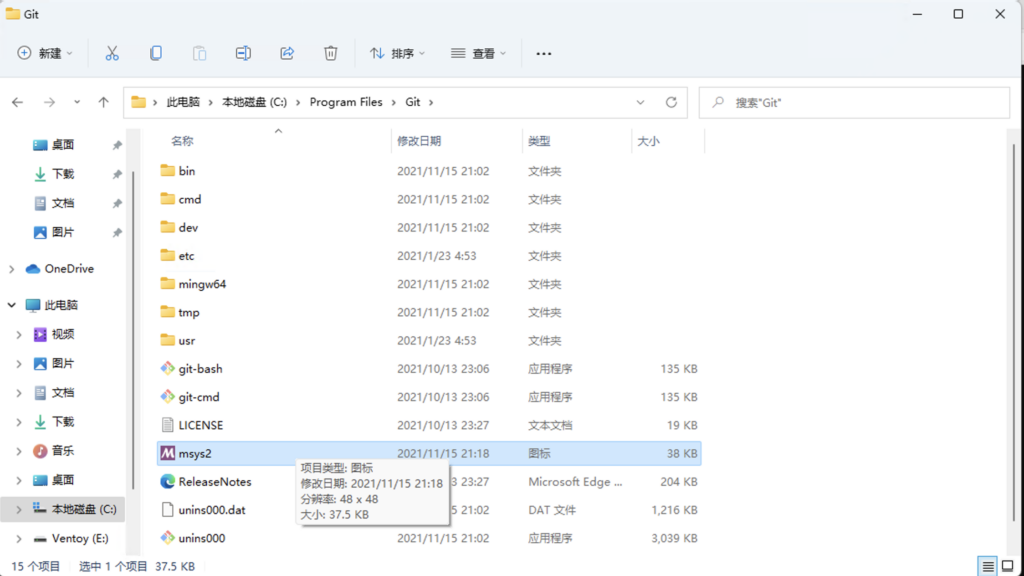The image size is (1024, 576).
Task: Select the cmd folder name
Action: (x=190, y=199)
